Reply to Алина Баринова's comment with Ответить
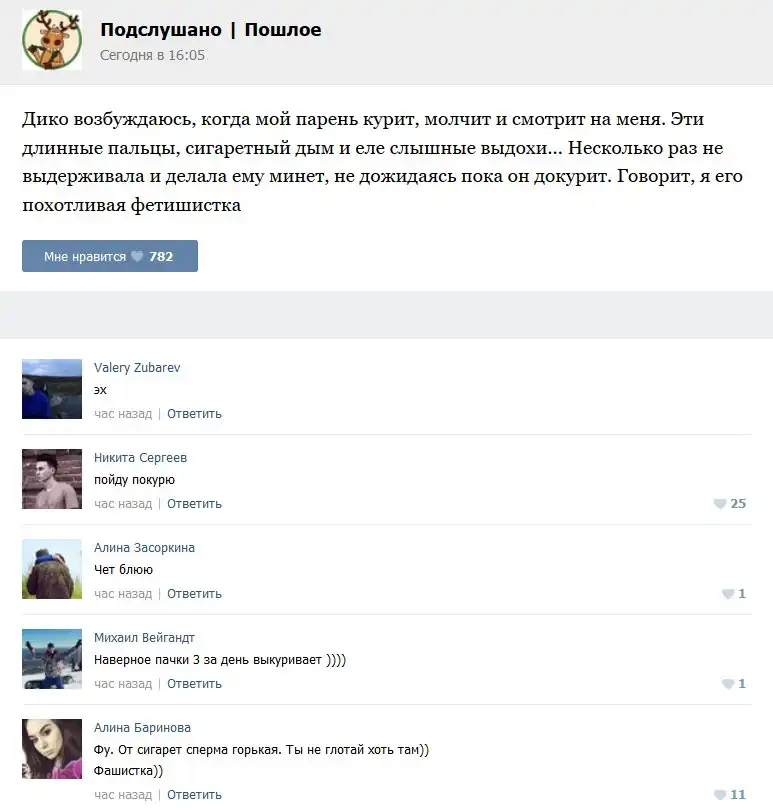 (194, 795)
